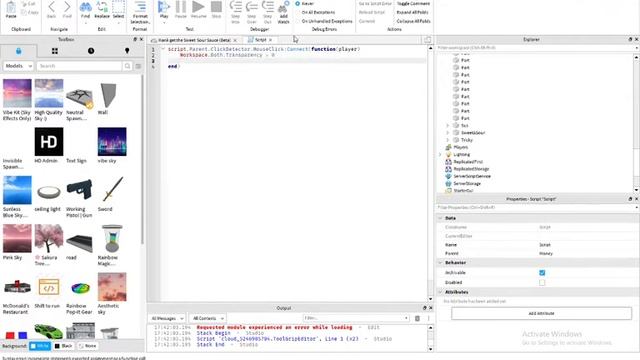This screenshot has width=640, height=360.
Task: Select the Shift to run script thumbnail
Action: point(49,287)
